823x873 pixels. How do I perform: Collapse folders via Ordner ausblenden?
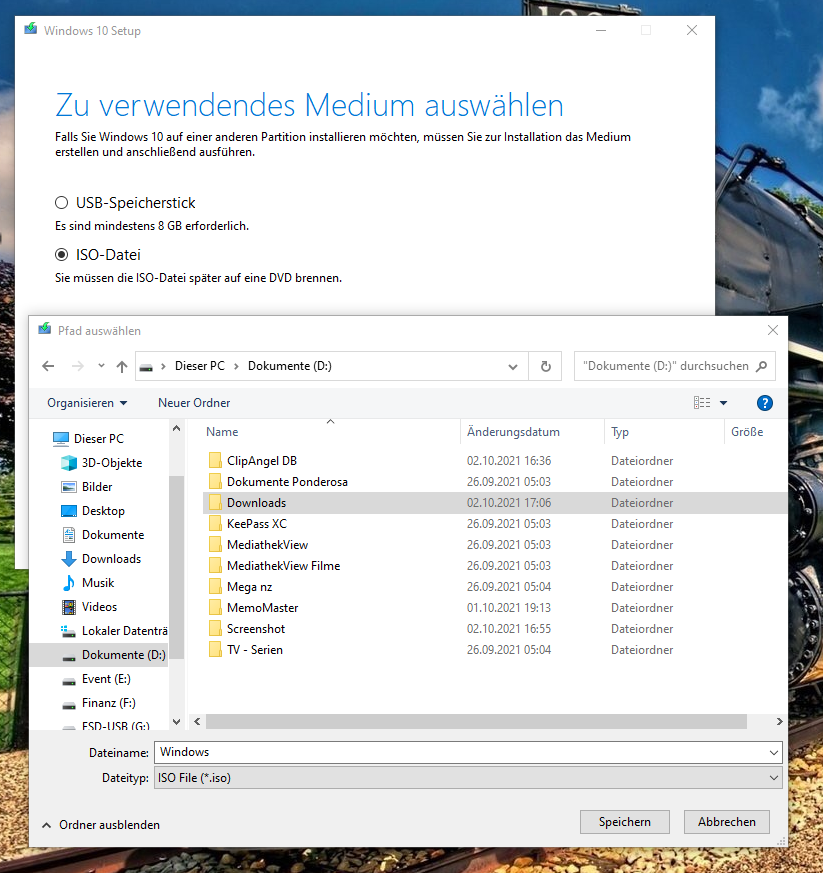101,825
